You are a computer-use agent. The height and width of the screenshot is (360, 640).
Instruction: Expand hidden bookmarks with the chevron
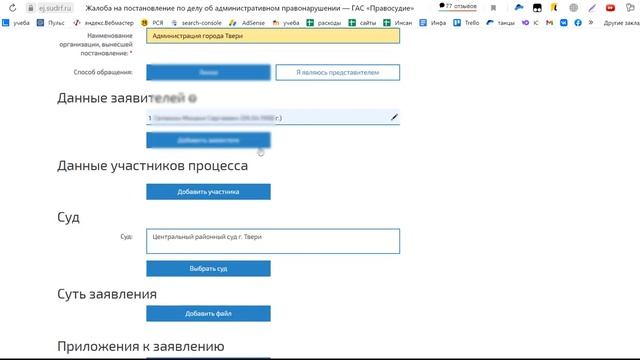[591, 22]
